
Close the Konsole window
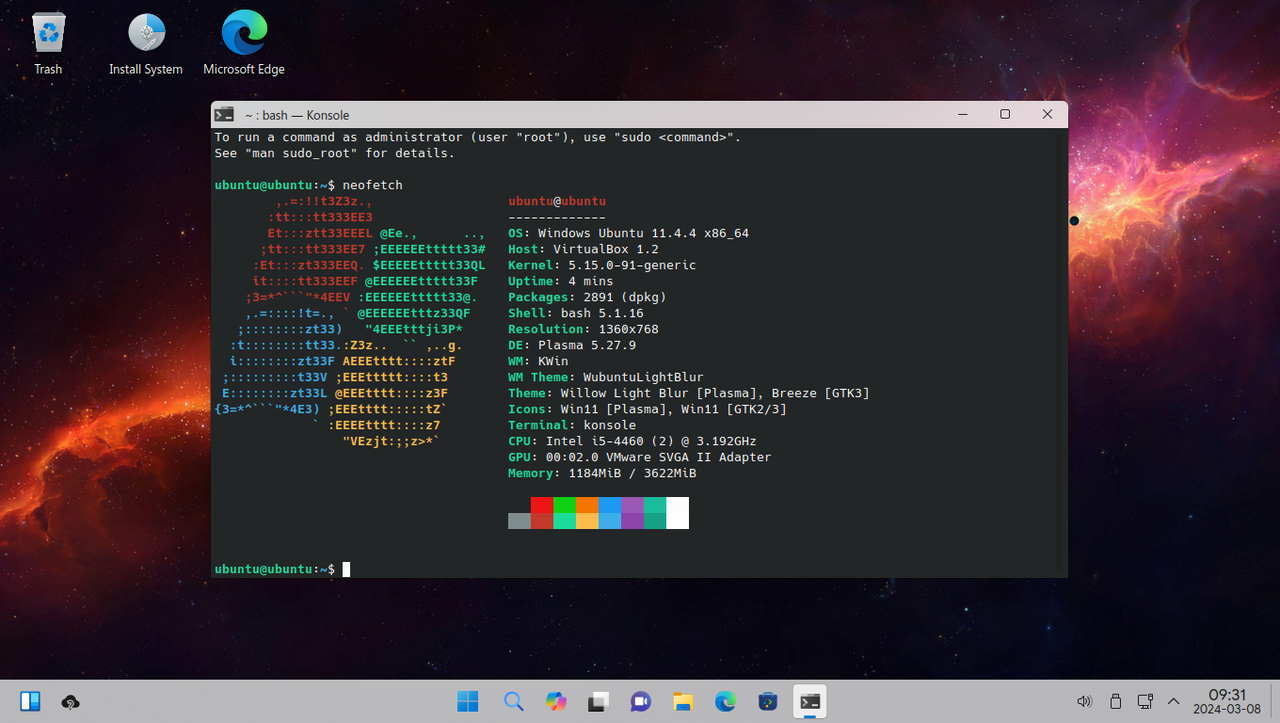click(1047, 114)
